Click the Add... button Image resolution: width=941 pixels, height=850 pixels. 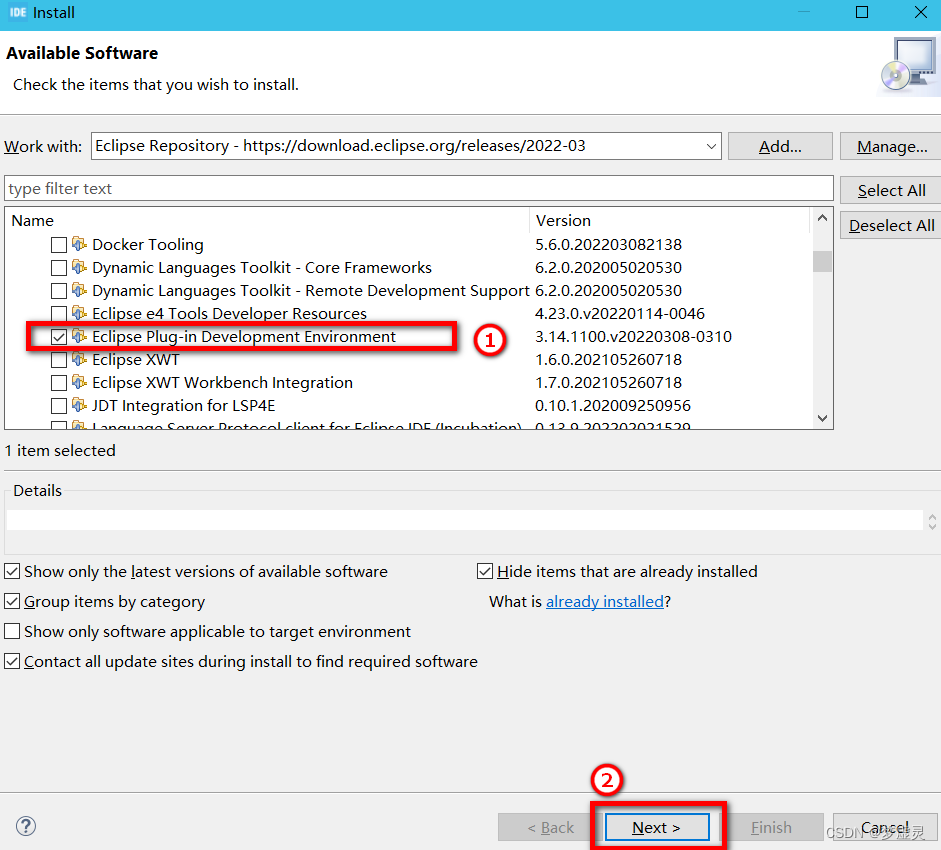pos(780,146)
